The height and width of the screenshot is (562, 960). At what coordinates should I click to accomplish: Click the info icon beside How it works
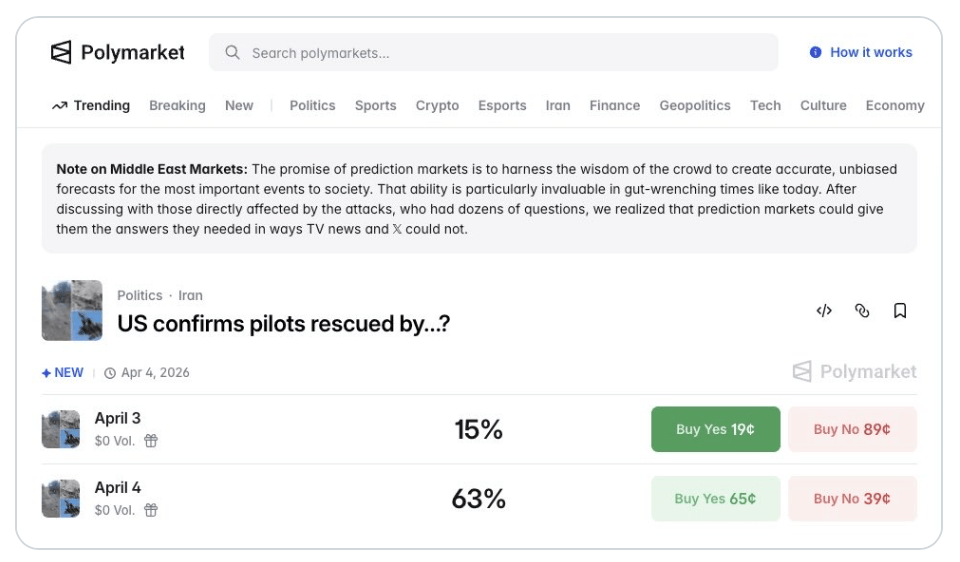point(816,53)
